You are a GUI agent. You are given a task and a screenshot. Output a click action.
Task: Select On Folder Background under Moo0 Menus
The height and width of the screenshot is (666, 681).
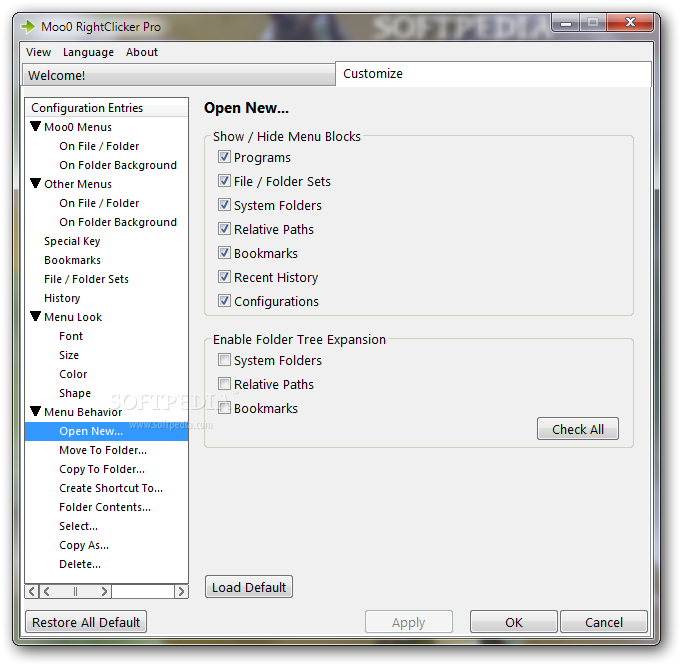tap(118, 165)
